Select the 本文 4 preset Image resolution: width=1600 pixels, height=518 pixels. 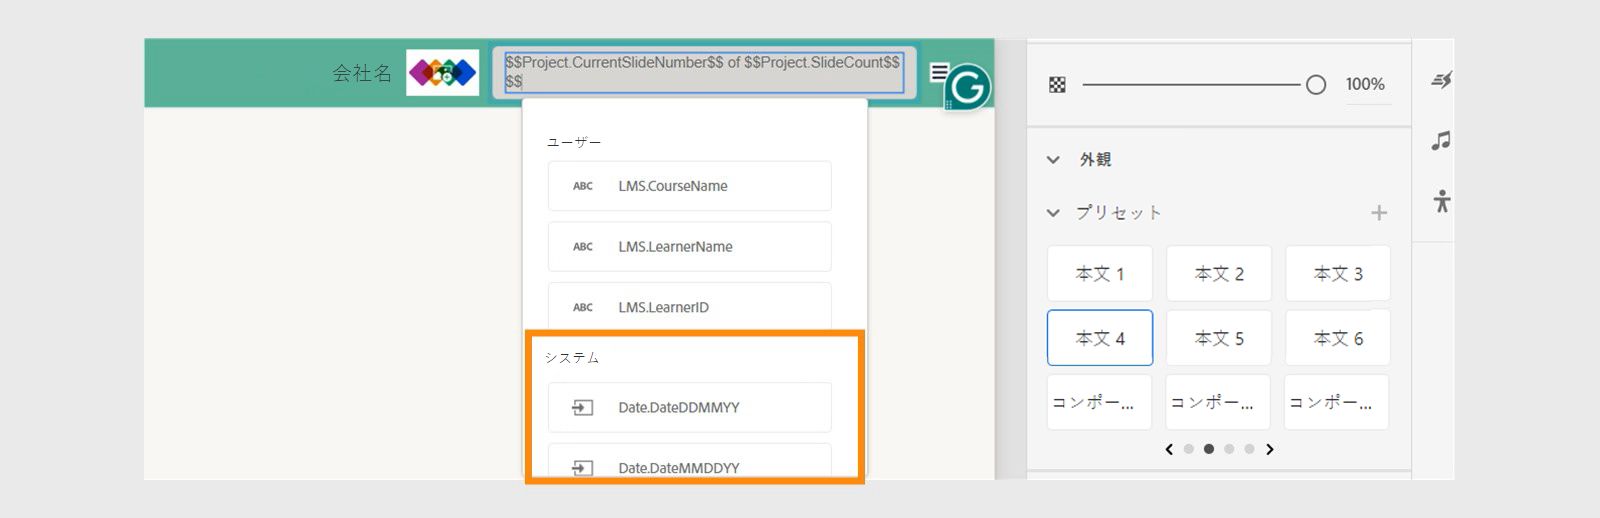tap(1100, 338)
